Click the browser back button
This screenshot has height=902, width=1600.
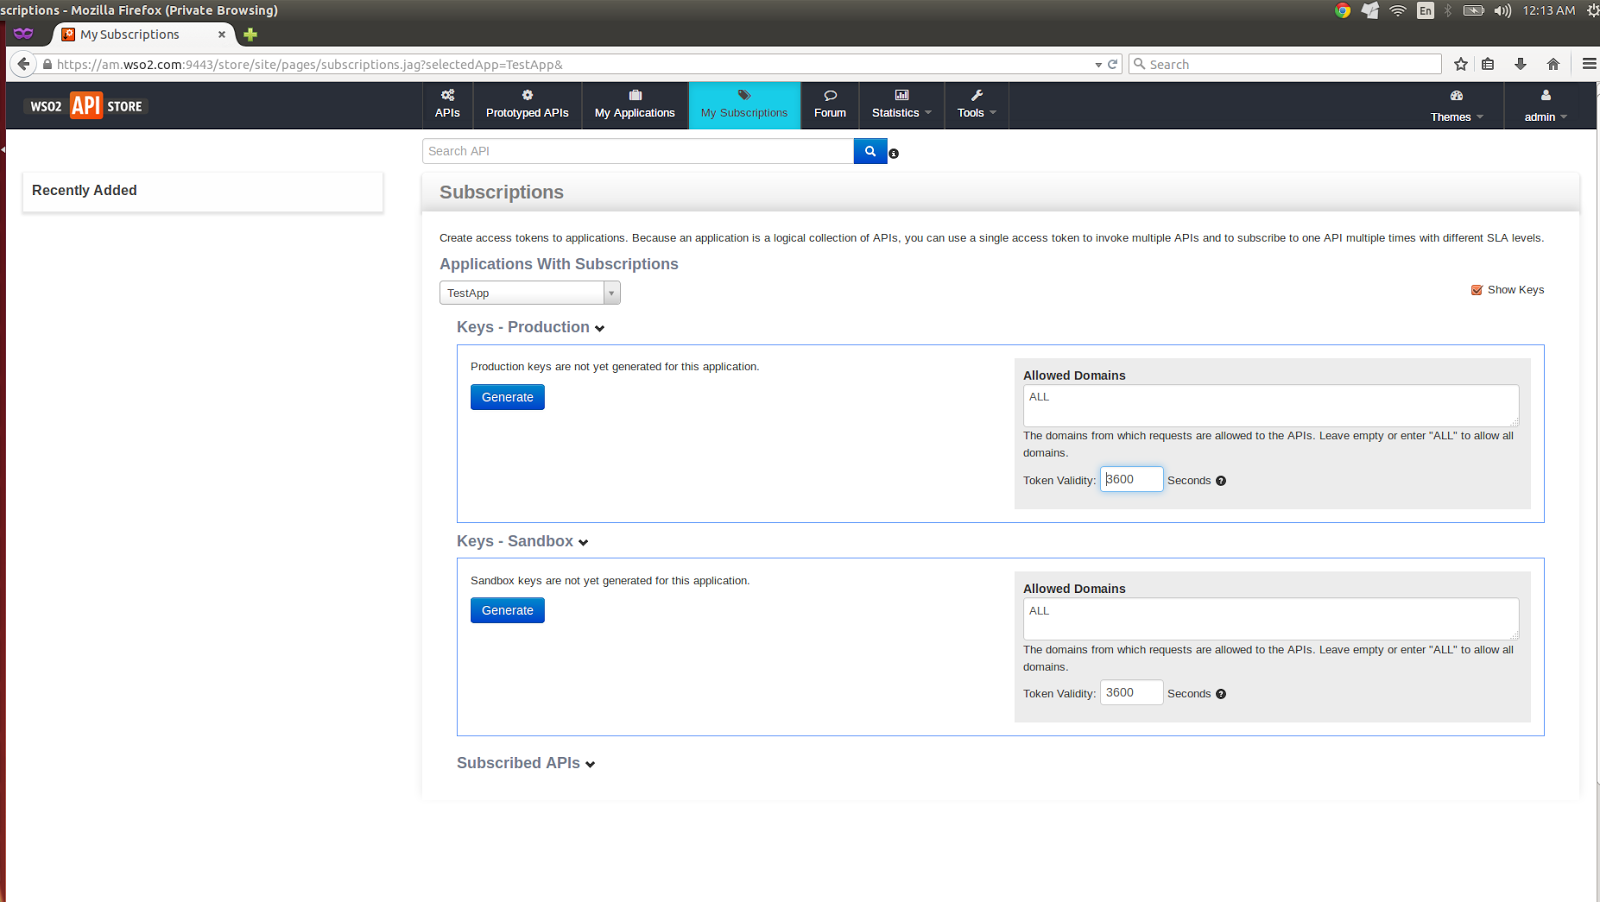pos(23,64)
